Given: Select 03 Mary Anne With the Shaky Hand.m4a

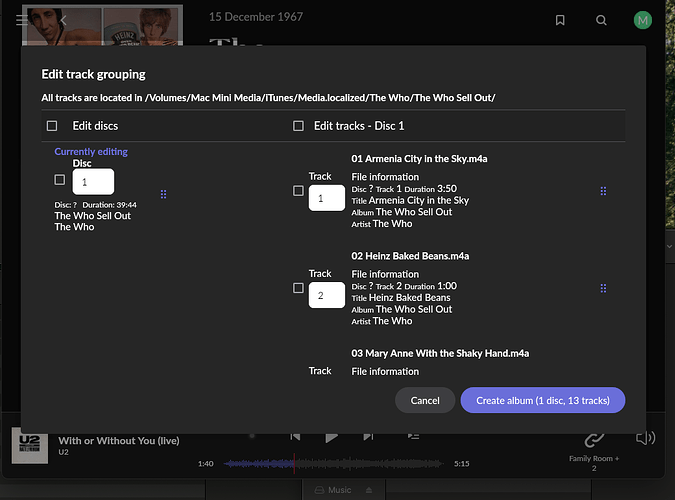Looking at the screenshot, I should (x=440, y=354).
